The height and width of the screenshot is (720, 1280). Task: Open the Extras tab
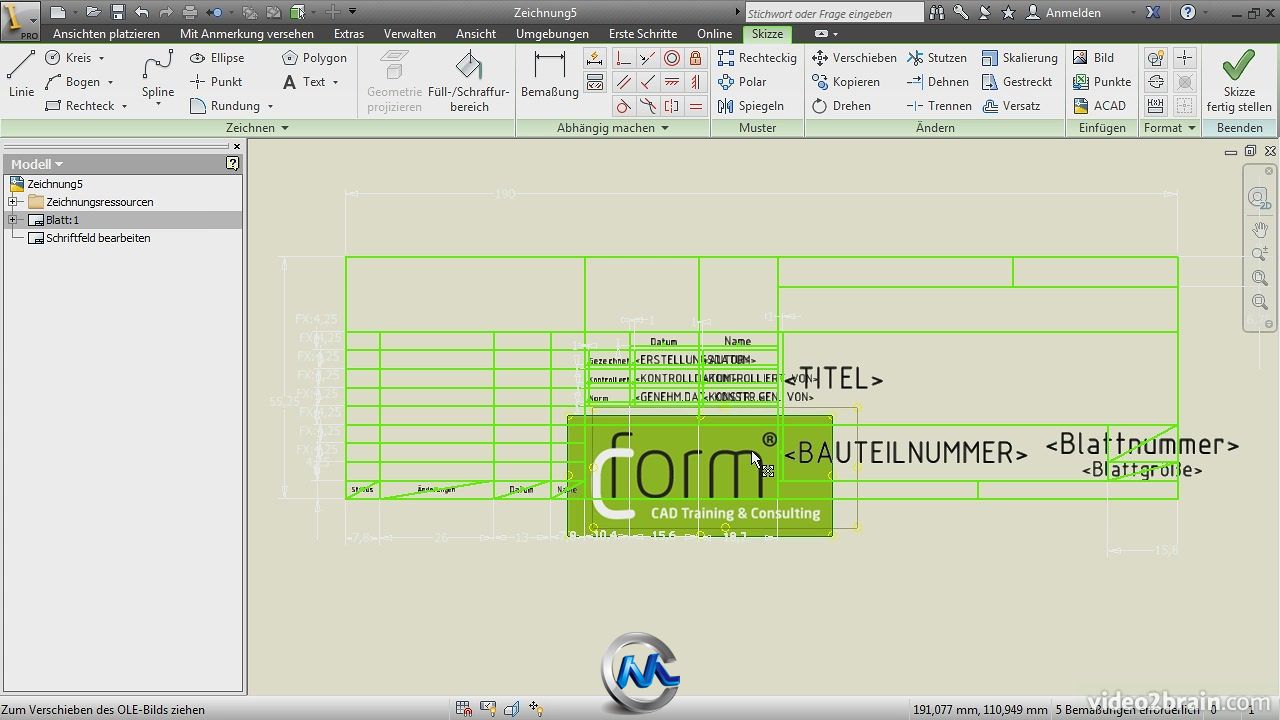349,33
